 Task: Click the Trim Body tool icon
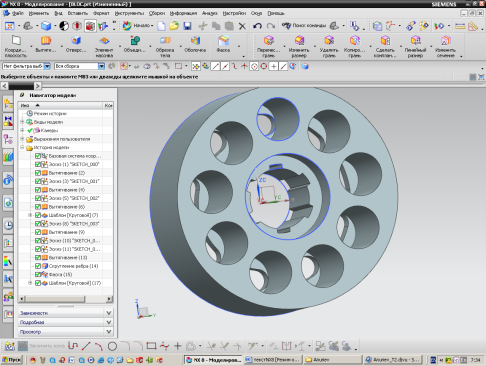[165, 46]
